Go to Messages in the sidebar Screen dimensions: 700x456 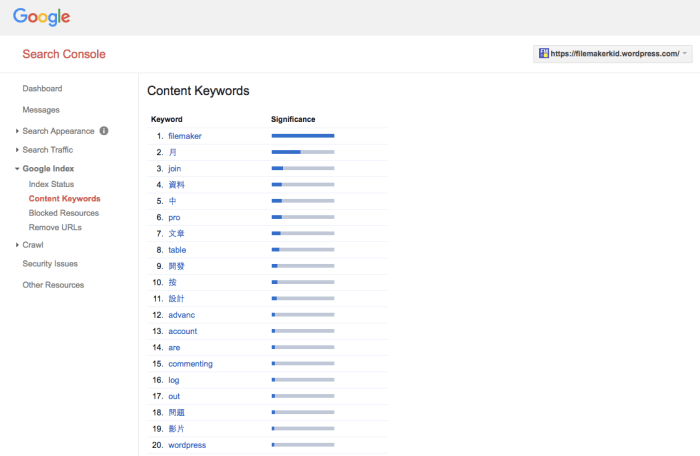pyautogui.click(x=41, y=110)
